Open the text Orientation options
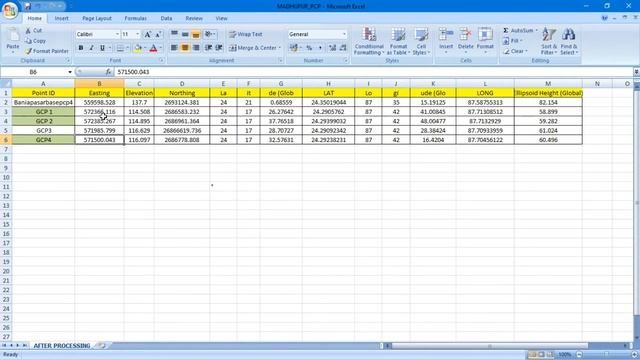The height and width of the screenshot is (360, 640). [210, 34]
